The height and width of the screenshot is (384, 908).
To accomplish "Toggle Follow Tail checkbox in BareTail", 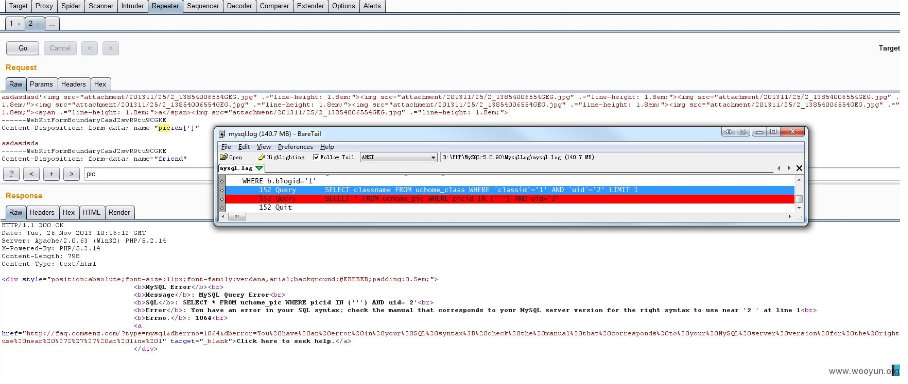I will (x=316, y=157).
